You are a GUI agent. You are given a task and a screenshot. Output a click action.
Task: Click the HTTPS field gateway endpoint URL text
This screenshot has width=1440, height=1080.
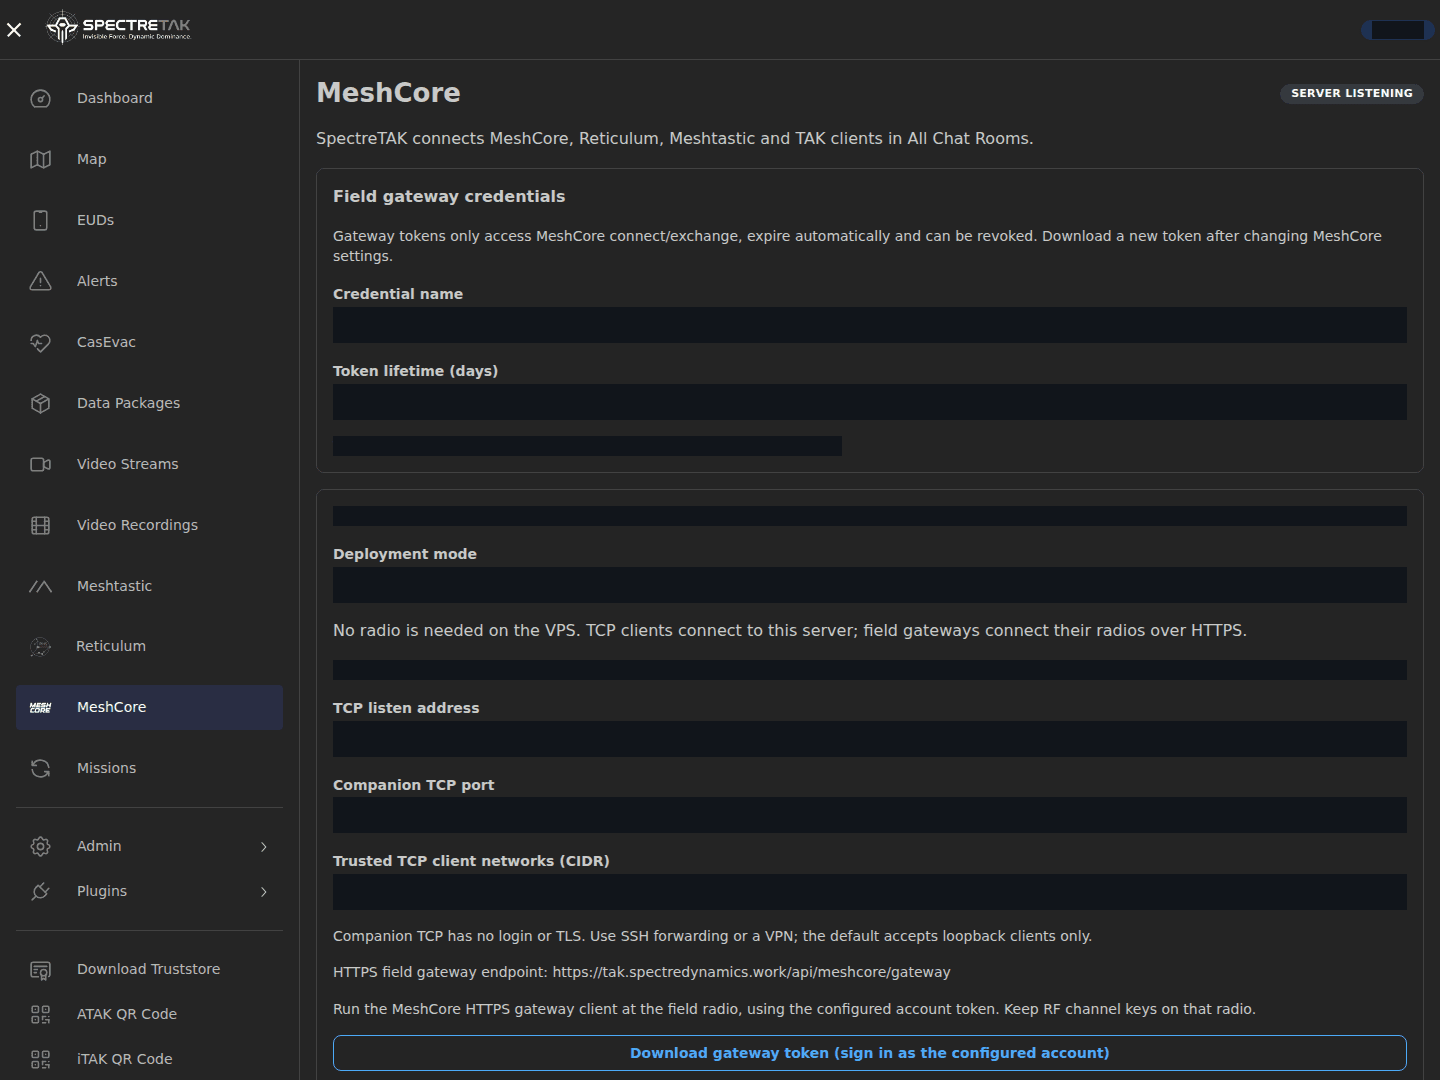[751, 972]
